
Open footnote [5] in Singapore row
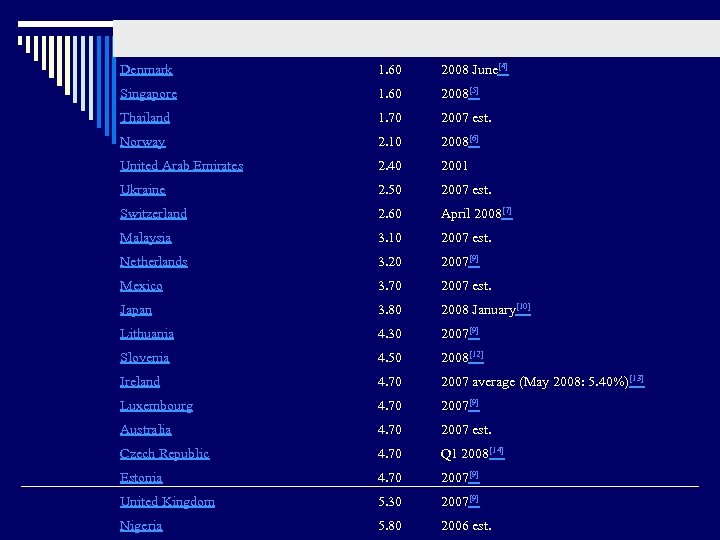click(474, 92)
